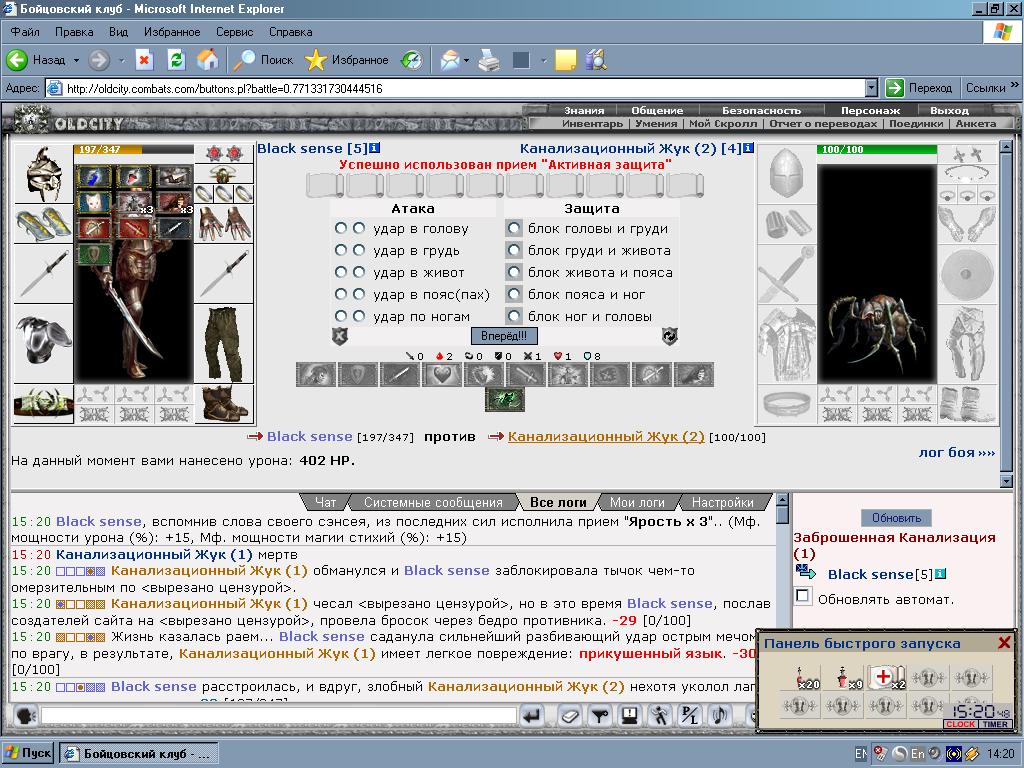Viewport: 1024px width, 768px height.
Task: Open the Сервис menu
Action: click(234, 32)
